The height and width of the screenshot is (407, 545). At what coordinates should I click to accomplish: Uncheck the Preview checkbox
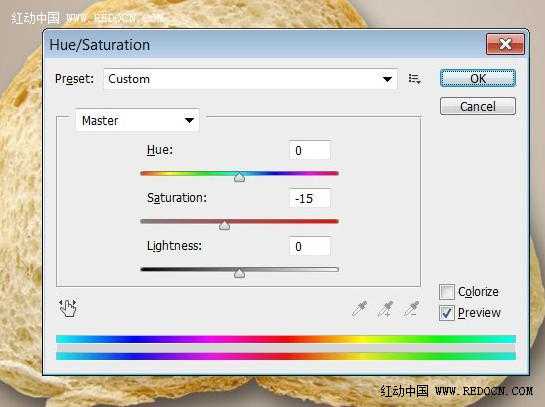click(x=447, y=312)
